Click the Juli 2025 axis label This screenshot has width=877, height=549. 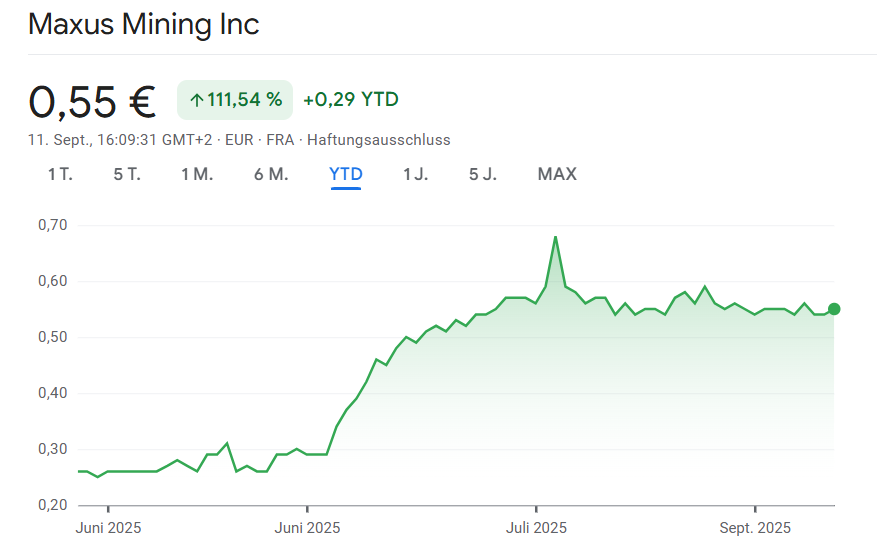pyautogui.click(x=536, y=528)
